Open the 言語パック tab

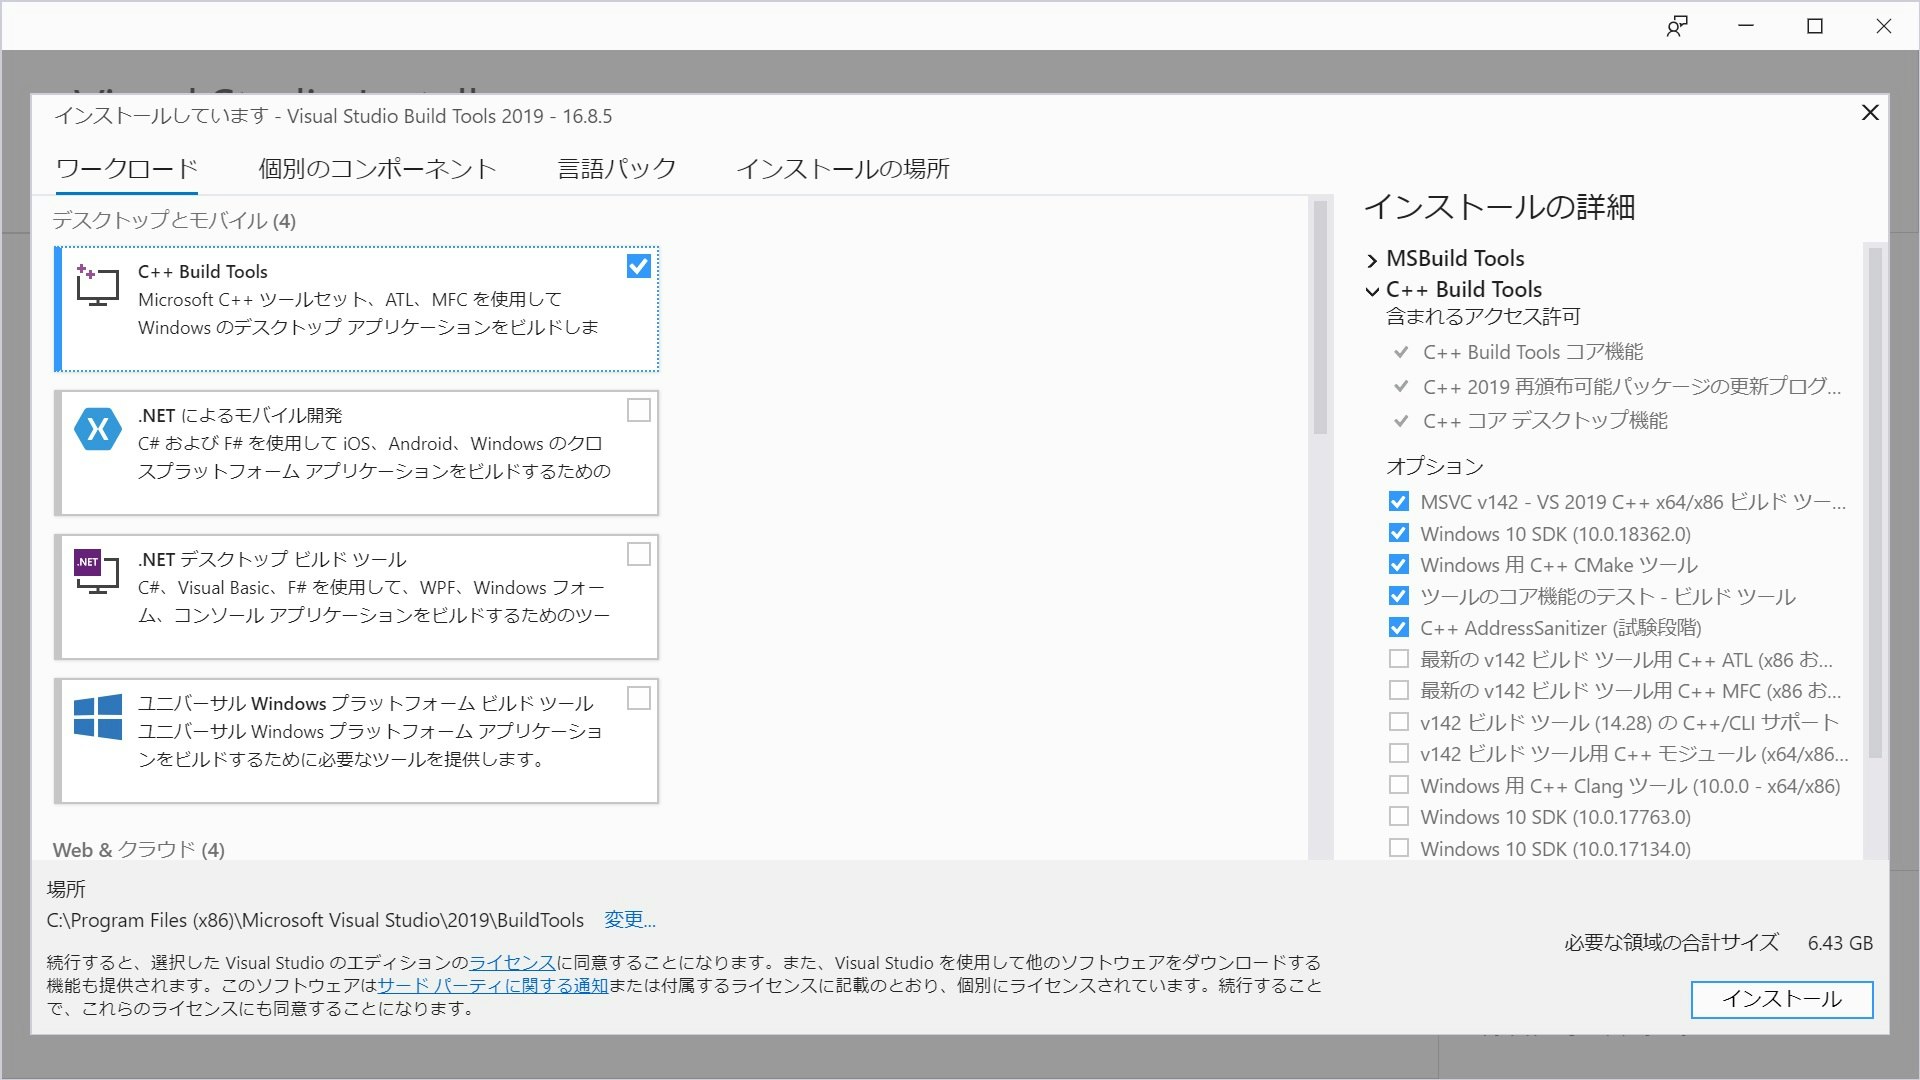click(617, 169)
